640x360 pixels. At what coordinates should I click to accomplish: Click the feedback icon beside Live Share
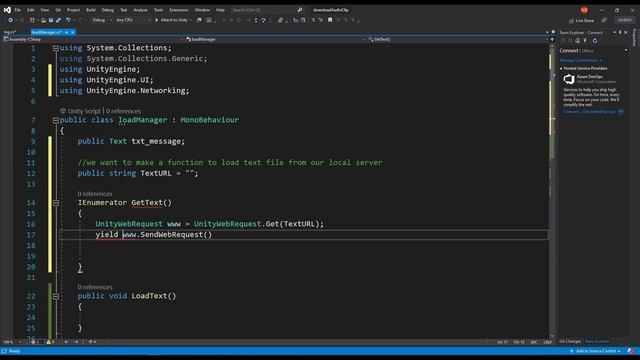[604, 20]
